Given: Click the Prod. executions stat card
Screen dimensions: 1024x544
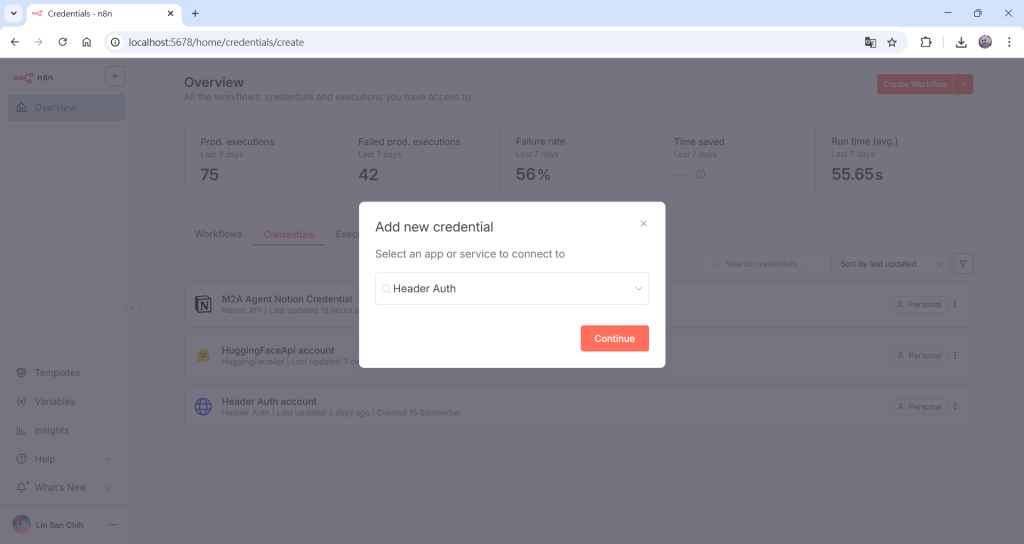Looking at the screenshot, I should click(263, 159).
